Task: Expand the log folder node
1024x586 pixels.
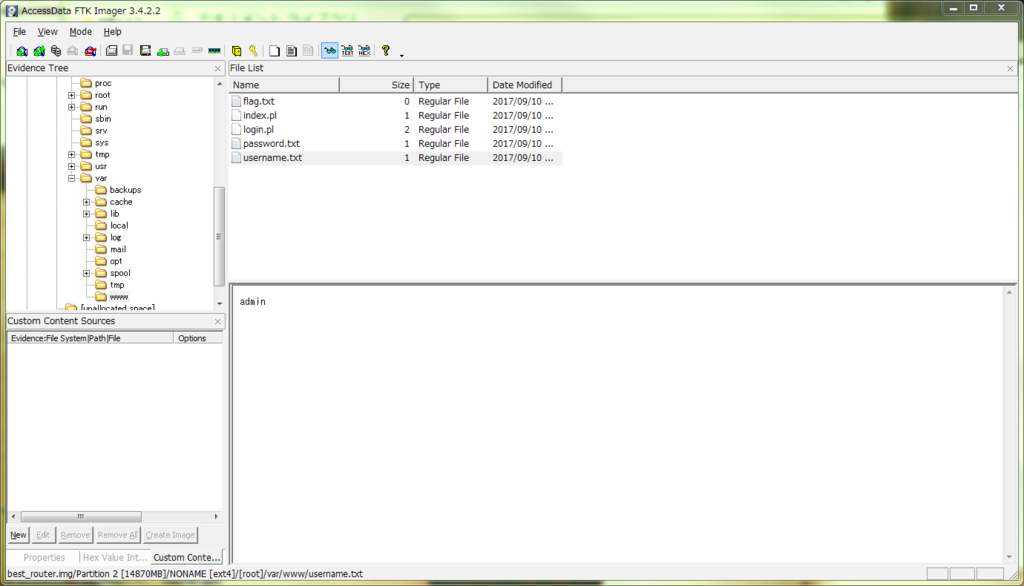Action: click(86, 238)
